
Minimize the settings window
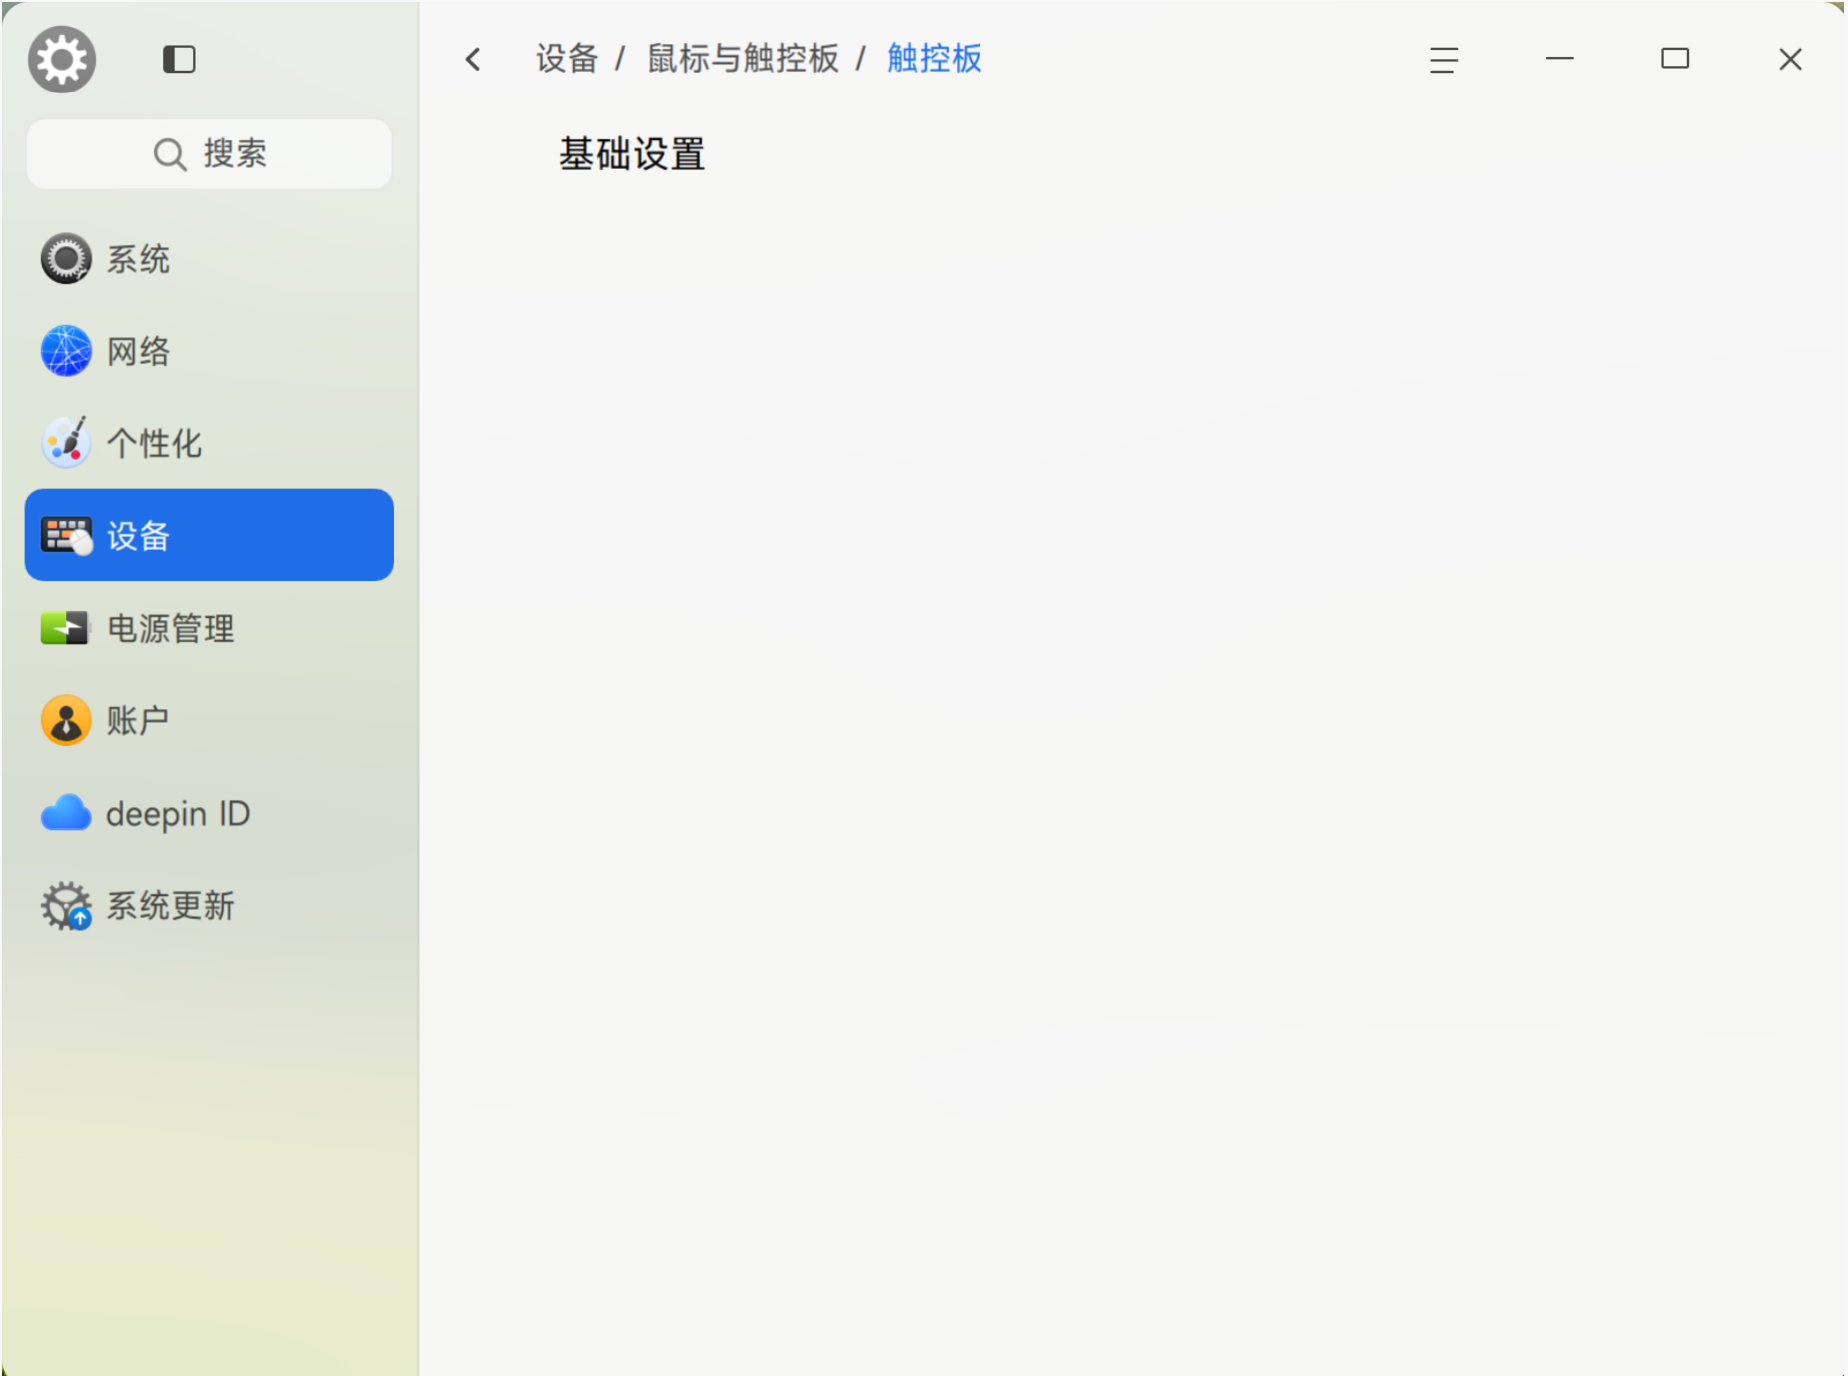[1560, 59]
